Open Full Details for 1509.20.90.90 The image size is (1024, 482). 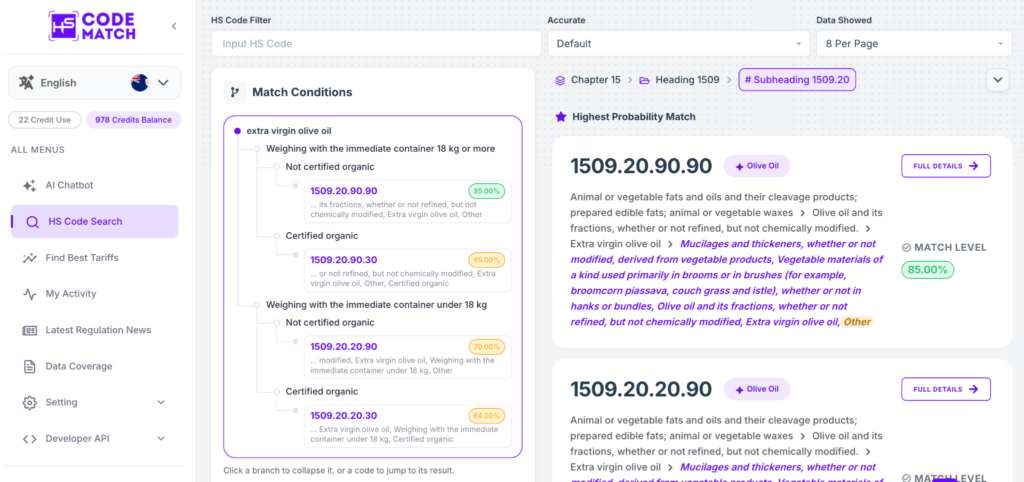click(946, 166)
